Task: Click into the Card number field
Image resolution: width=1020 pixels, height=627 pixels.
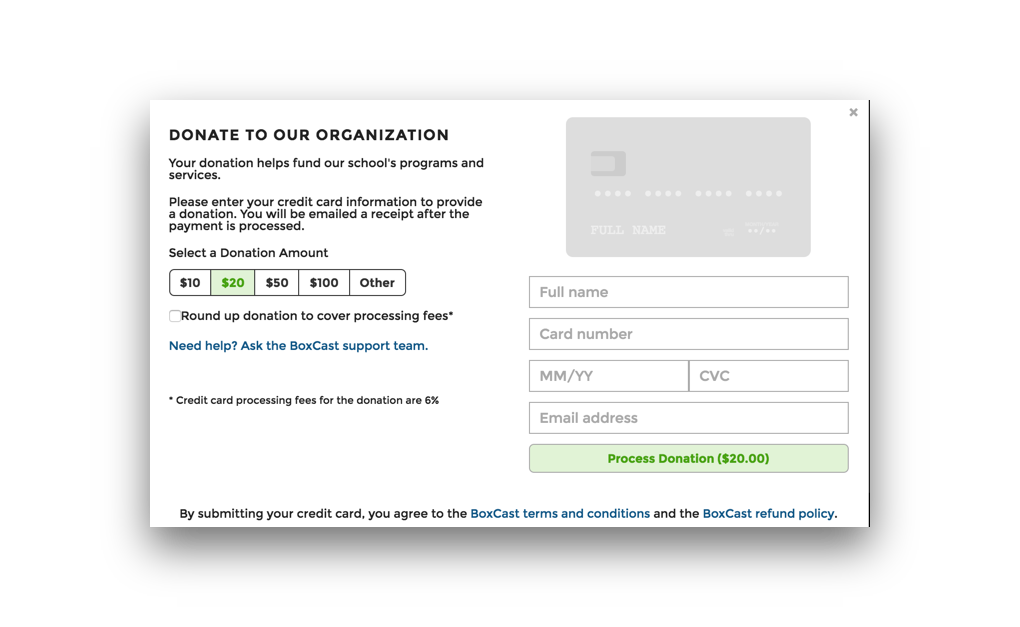Action: [x=688, y=334]
